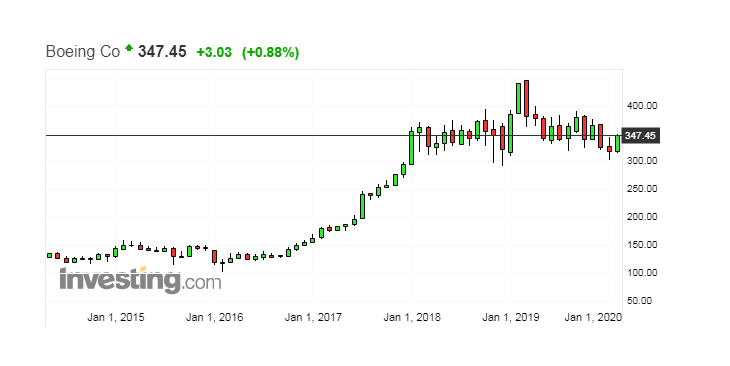Select the Jan 1, 2018 date label

coord(412,317)
